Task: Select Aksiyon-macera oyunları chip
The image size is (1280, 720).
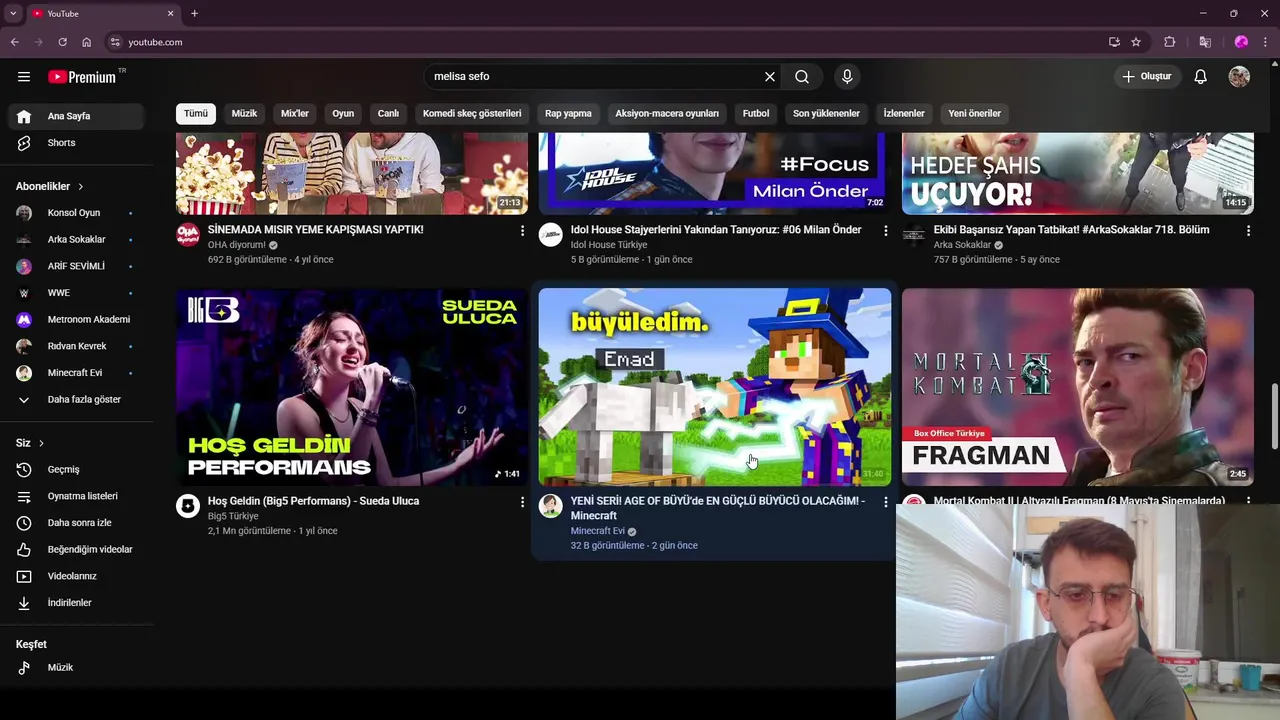Action: 667,113
